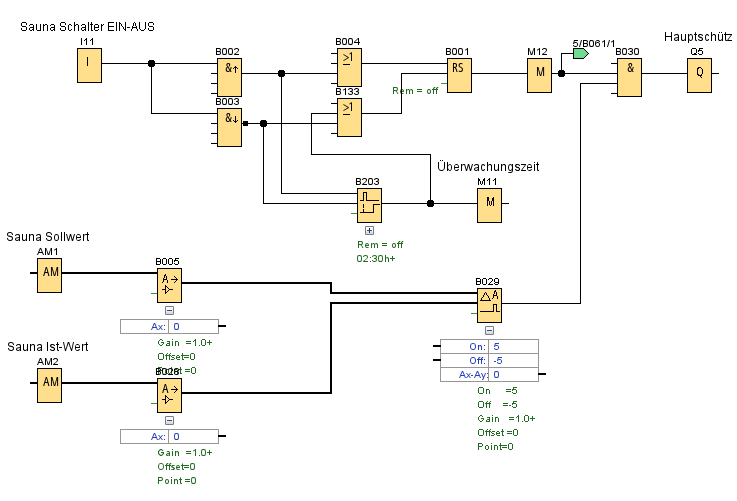Click the Q5 Hauptschütz output block
737x501 pixels.
click(x=699, y=74)
